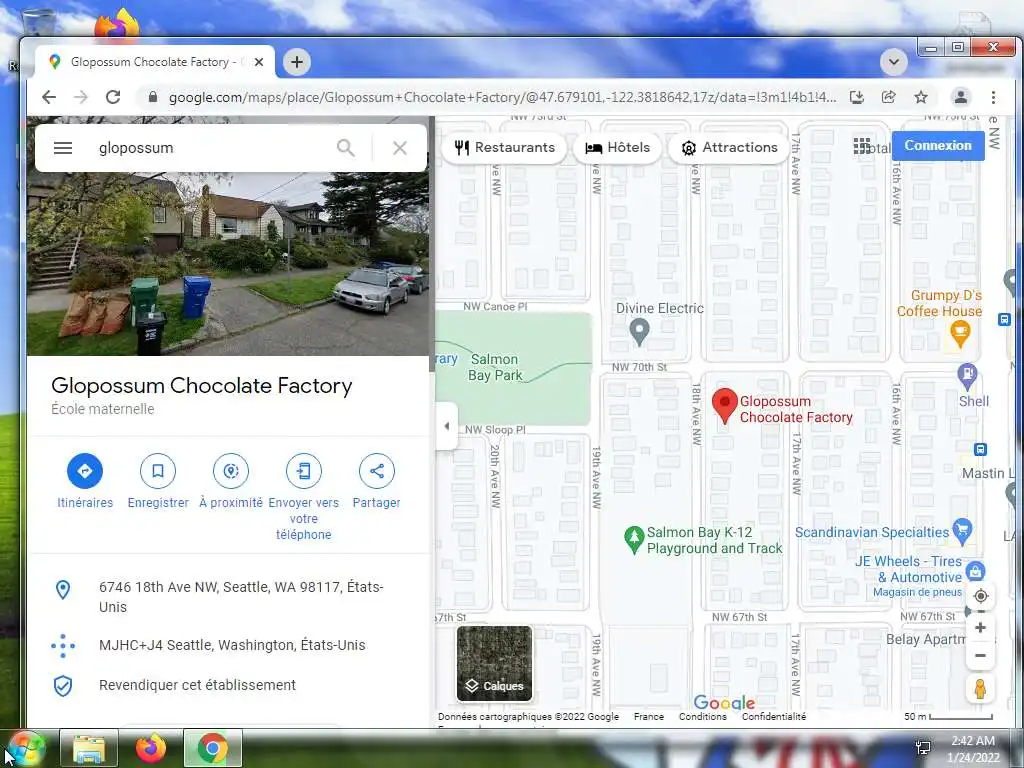This screenshot has height=768, width=1024.
Task: Filter map by Hôtels chip
Action: [x=617, y=148]
